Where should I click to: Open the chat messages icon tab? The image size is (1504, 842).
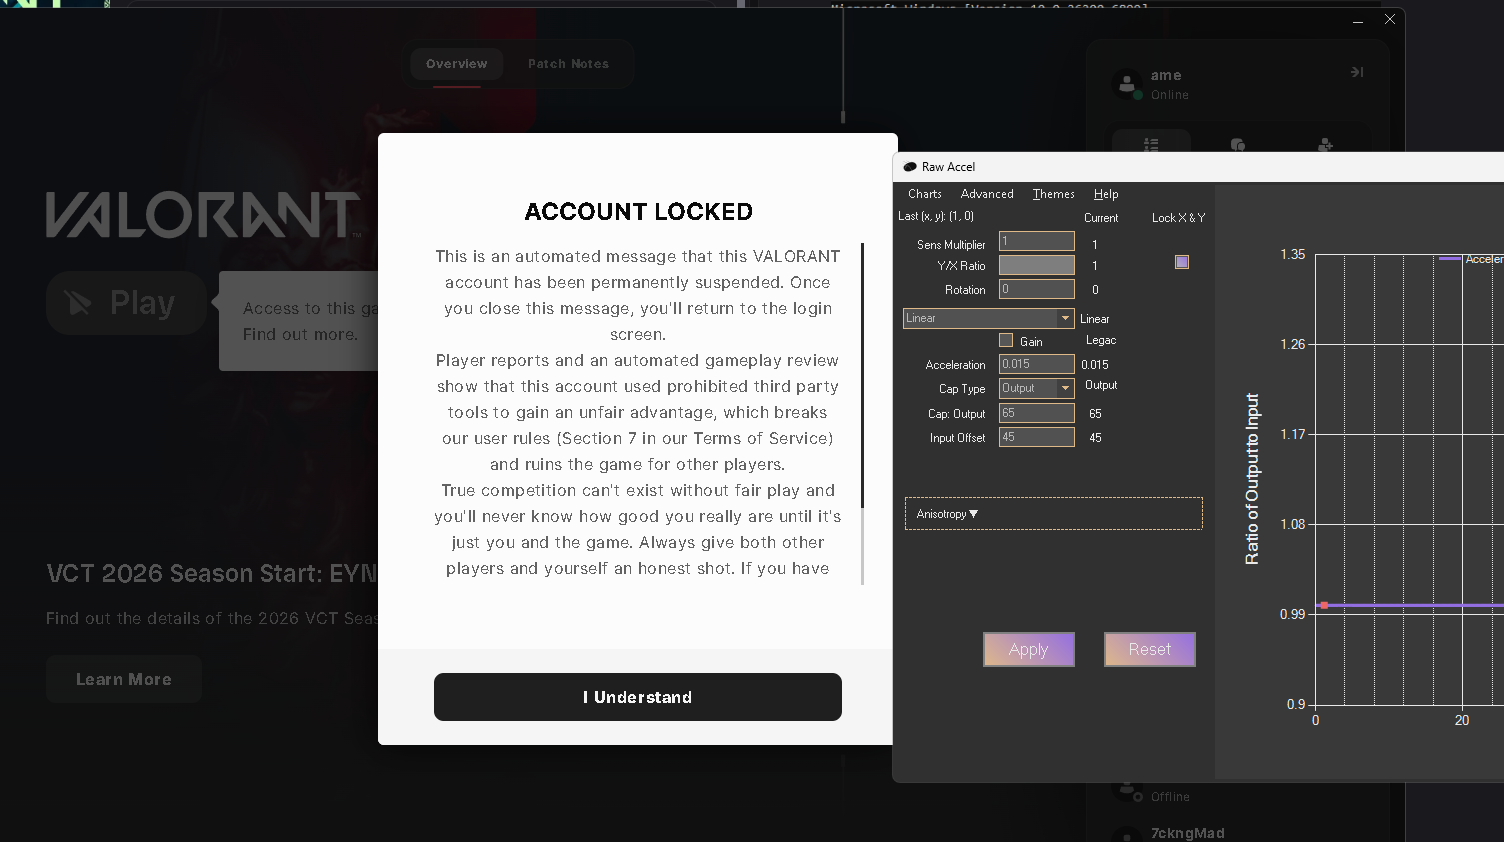click(x=1238, y=145)
